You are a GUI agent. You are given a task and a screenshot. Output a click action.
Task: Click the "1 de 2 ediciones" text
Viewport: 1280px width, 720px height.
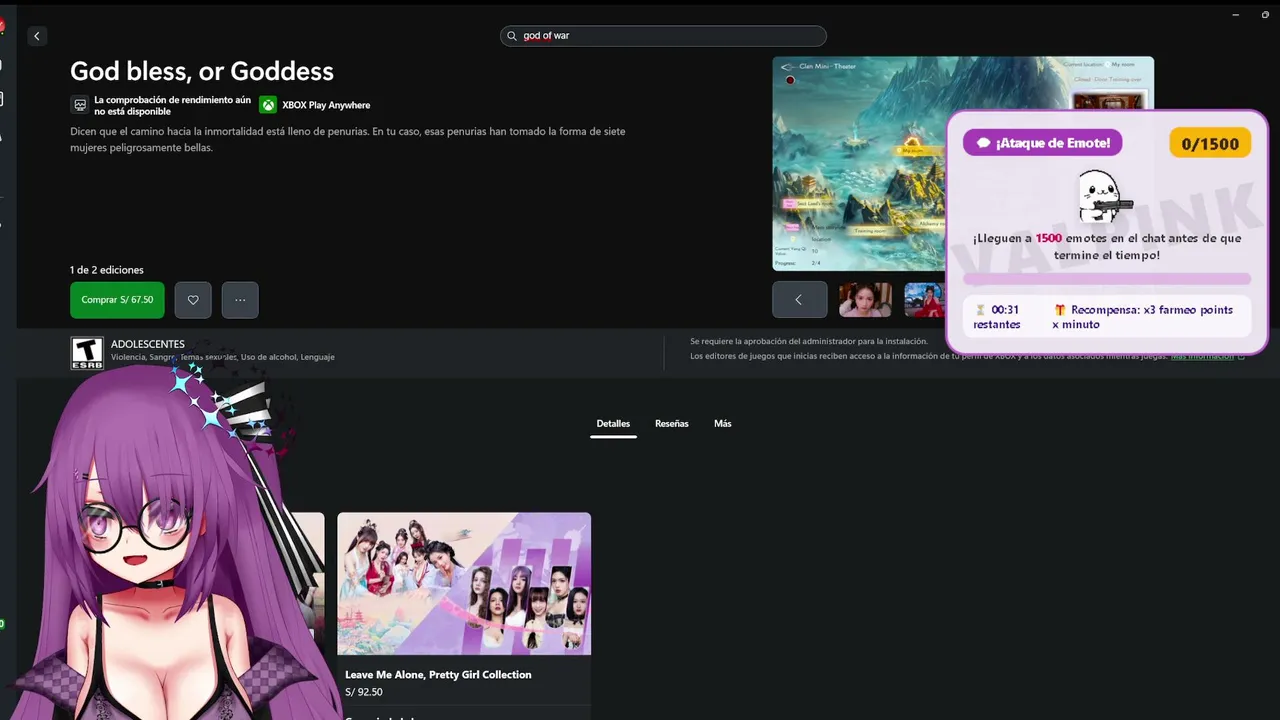click(x=107, y=270)
